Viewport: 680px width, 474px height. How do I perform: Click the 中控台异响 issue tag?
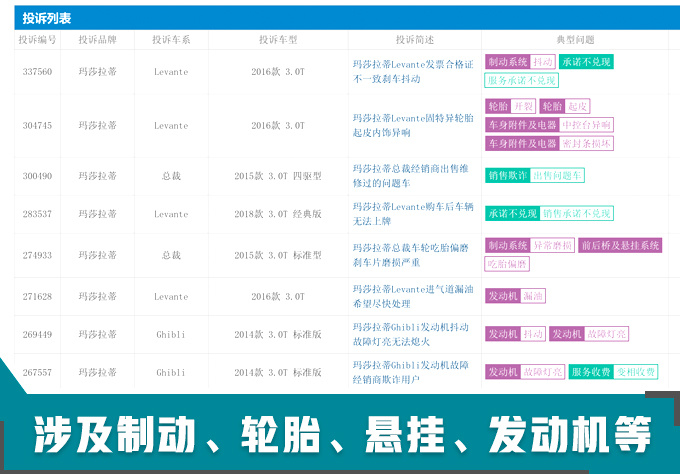point(586,125)
